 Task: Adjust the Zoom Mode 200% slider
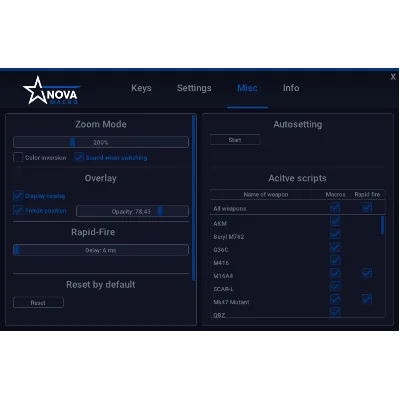coord(101,142)
